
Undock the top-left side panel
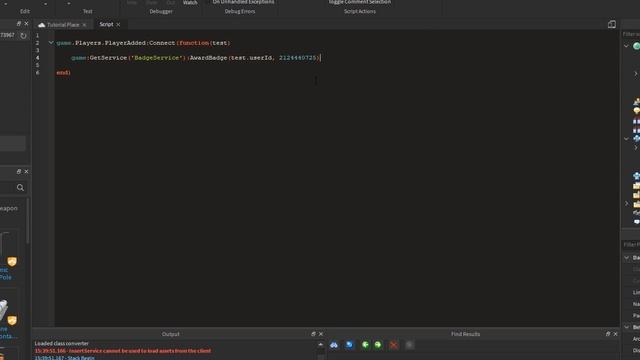pos(19,24)
